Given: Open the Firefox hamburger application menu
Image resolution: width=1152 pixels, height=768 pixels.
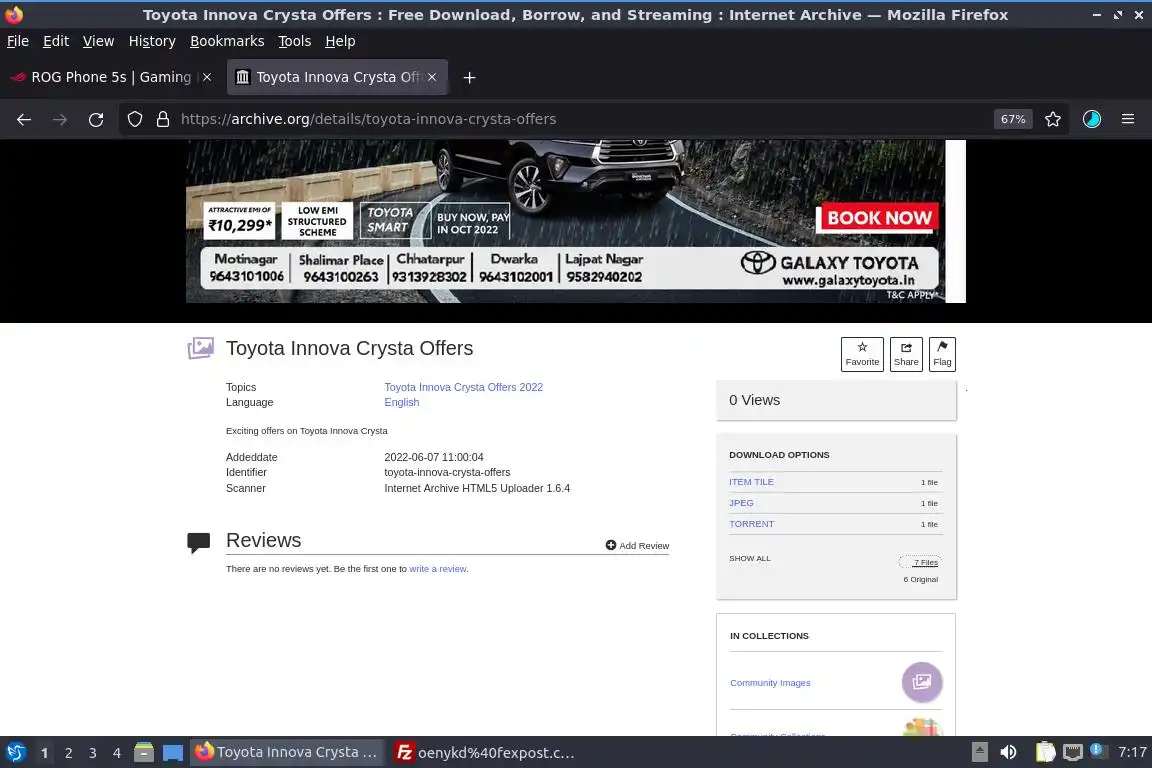Looking at the screenshot, I should tap(1128, 119).
